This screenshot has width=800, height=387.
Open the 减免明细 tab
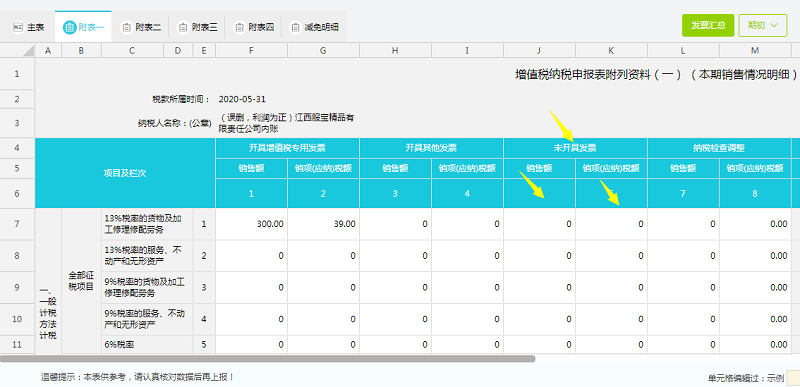[314, 27]
